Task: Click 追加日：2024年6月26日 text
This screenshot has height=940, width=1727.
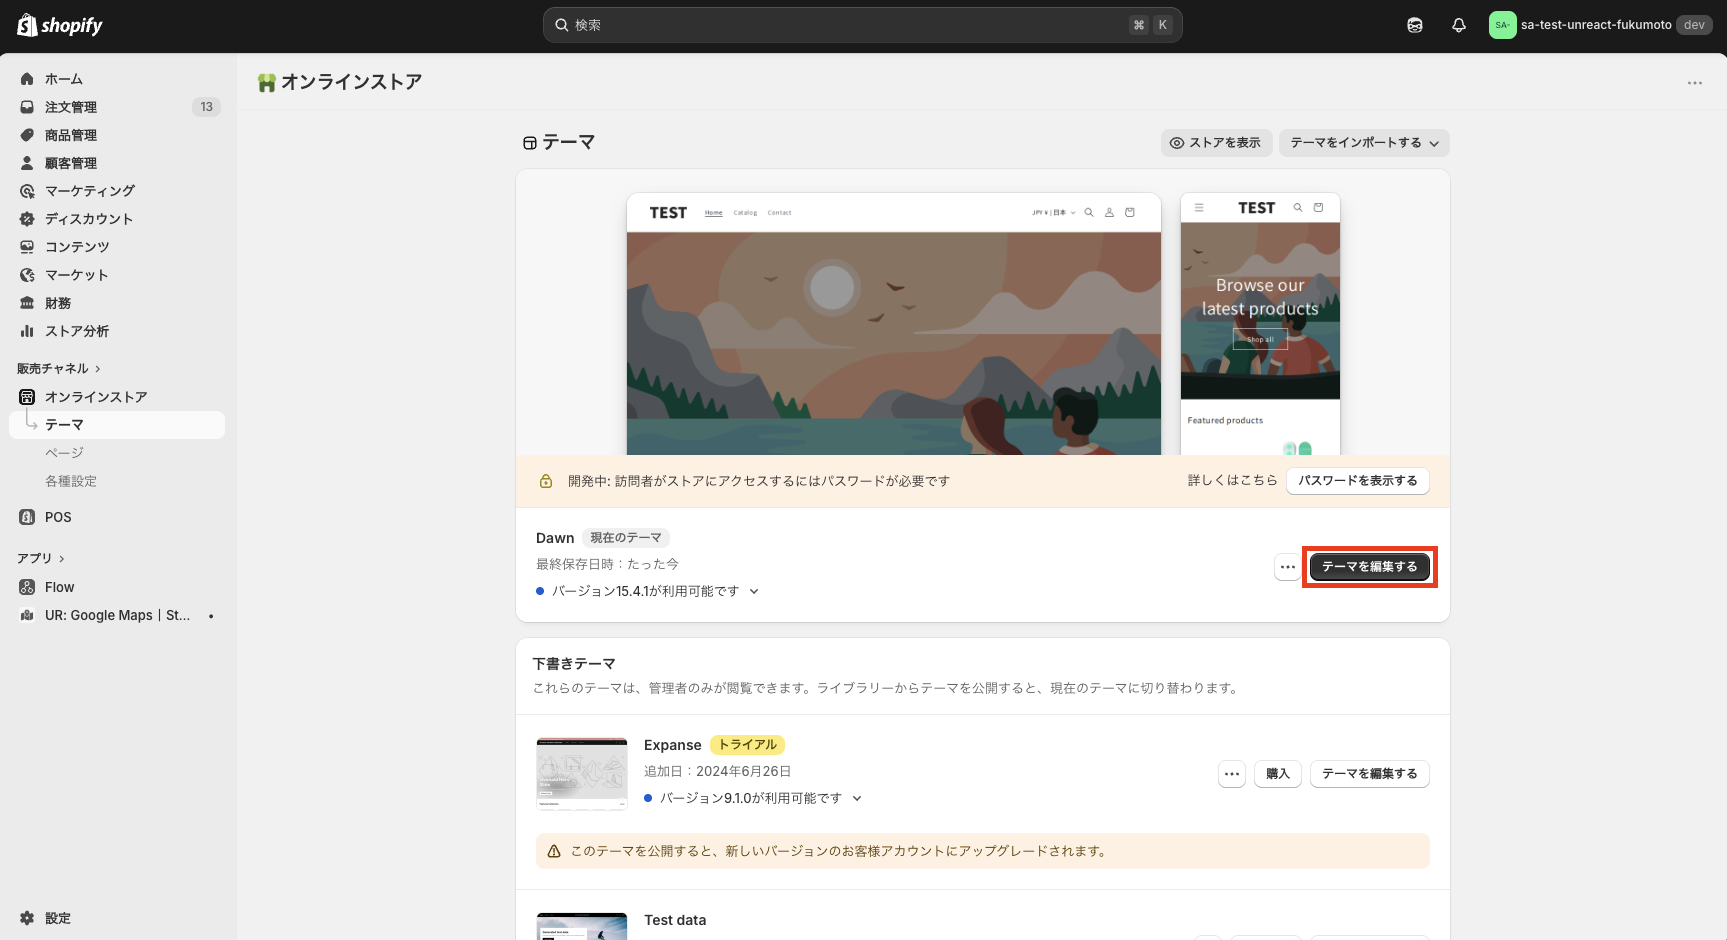Action: 718,772
